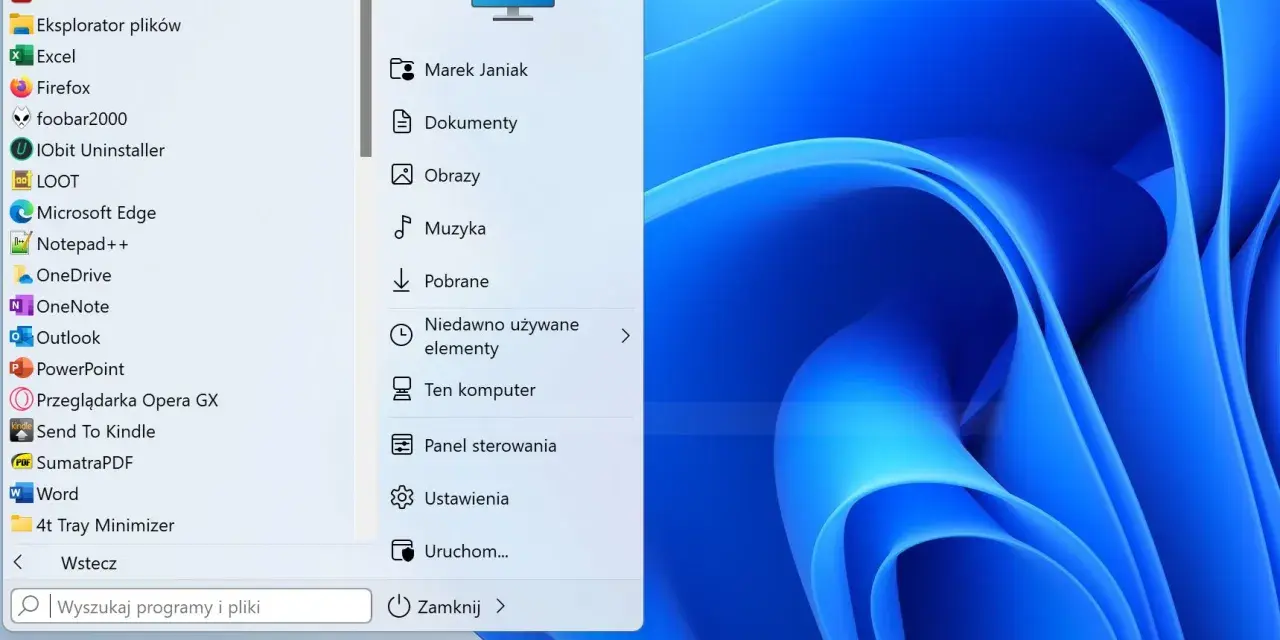Open Firefox browser icon
1280x640 pixels.
(21, 87)
